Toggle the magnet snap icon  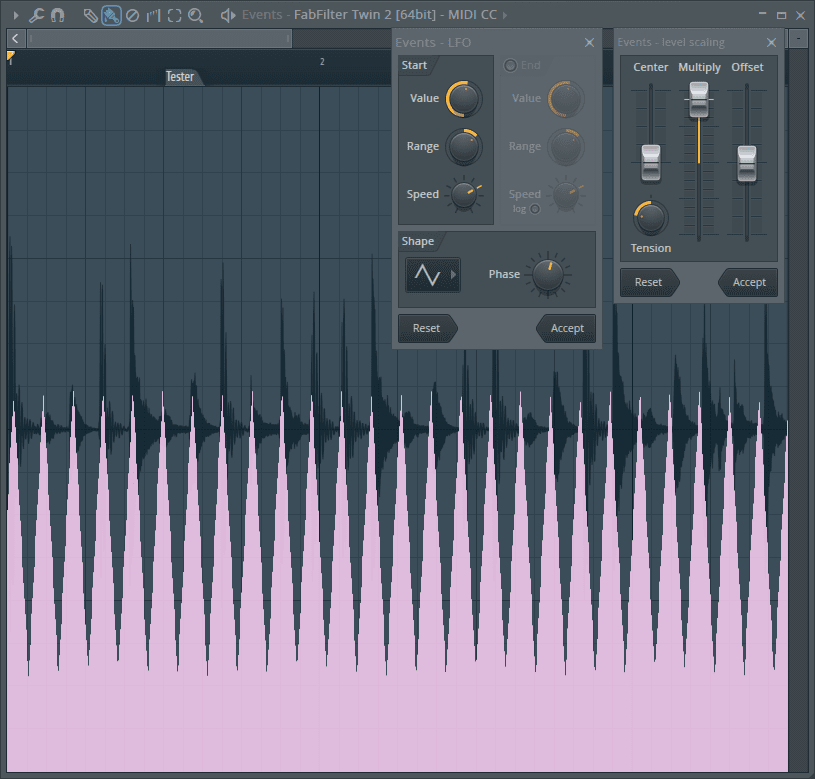57,15
